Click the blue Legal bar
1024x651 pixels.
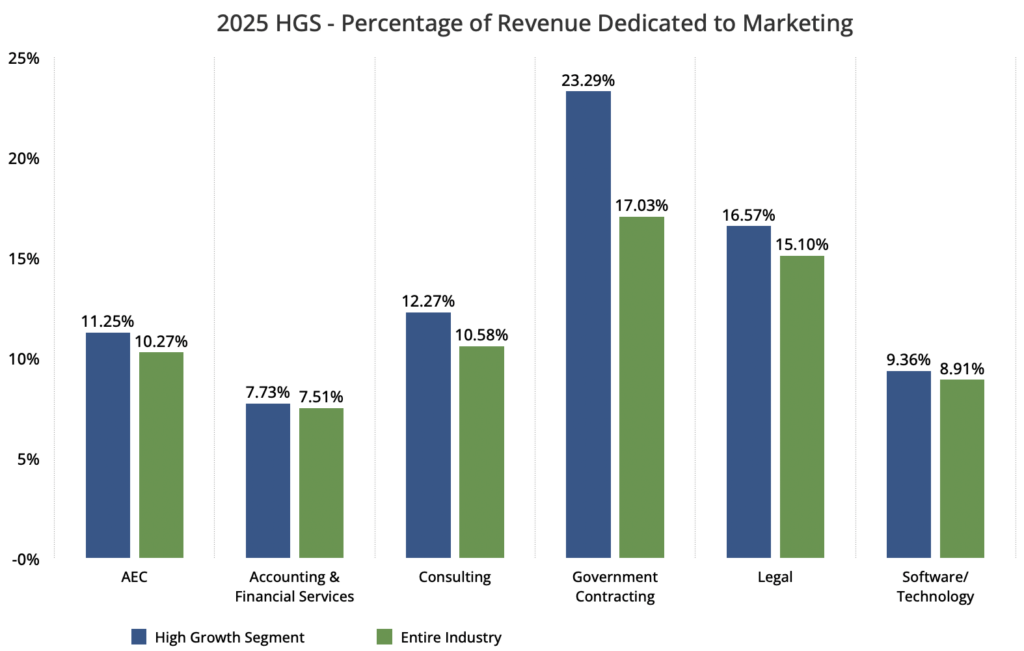(x=748, y=391)
